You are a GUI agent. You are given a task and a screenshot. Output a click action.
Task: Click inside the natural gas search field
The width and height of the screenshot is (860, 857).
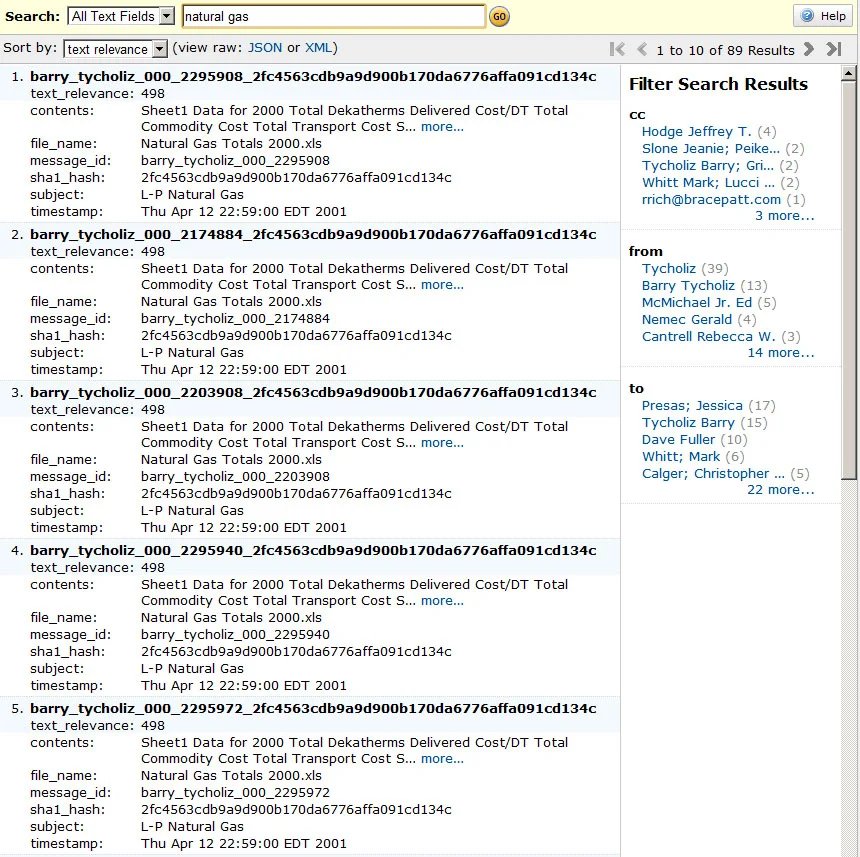[x=331, y=16]
